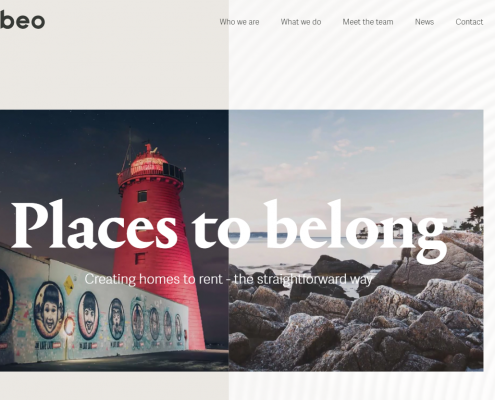The height and width of the screenshot is (400, 495).
Task: Click the Places to belong headline
Action: 229,228
